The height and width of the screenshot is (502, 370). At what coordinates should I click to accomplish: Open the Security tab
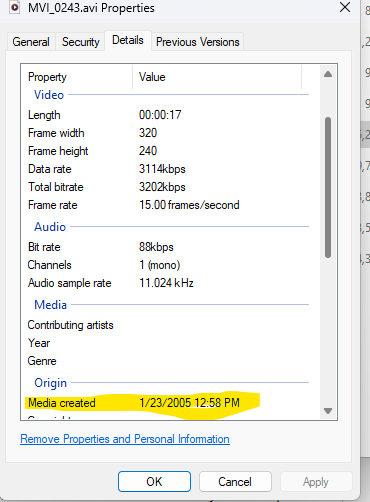pos(81,42)
